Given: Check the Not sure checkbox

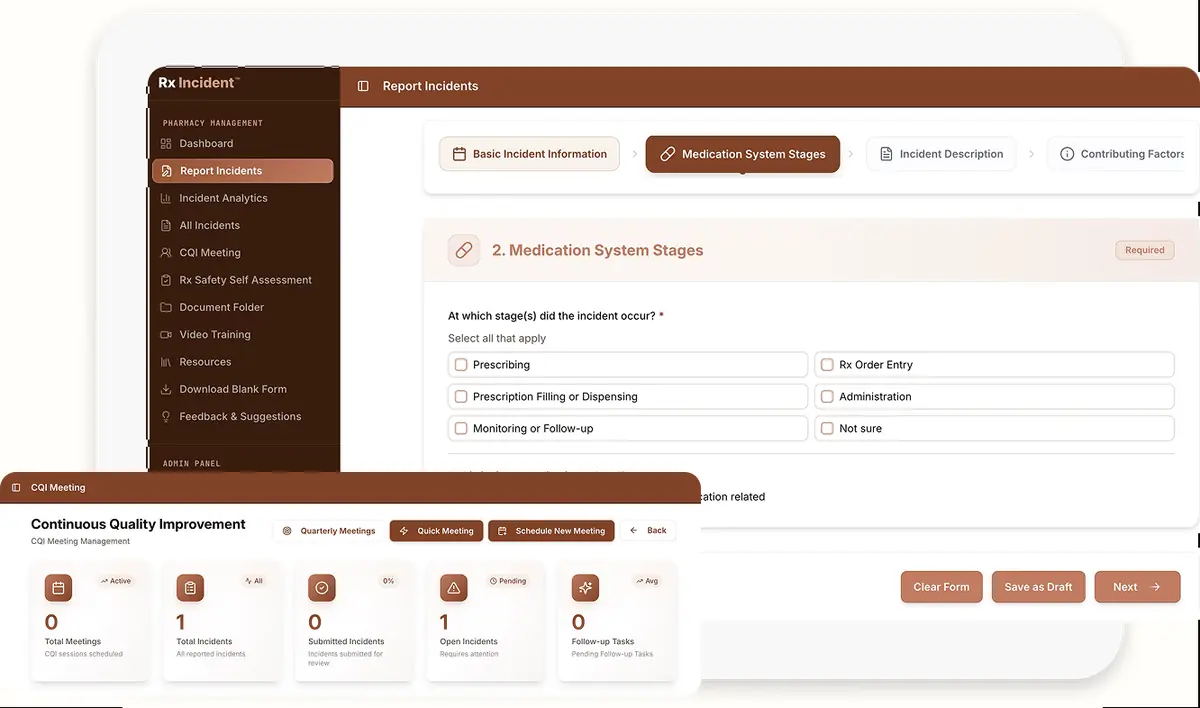Looking at the screenshot, I should (x=827, y=428).
